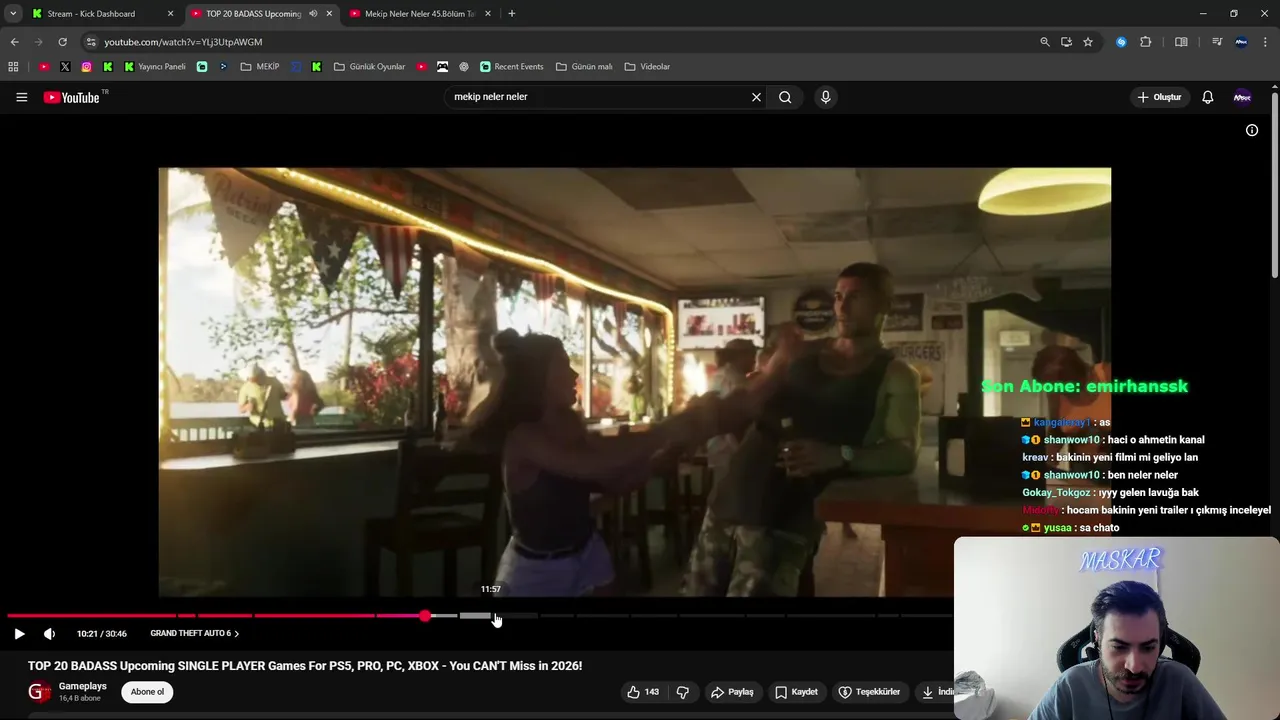Go back in browser history
The height and width of the screenshot is (720, 1280).
pos(14,42)
